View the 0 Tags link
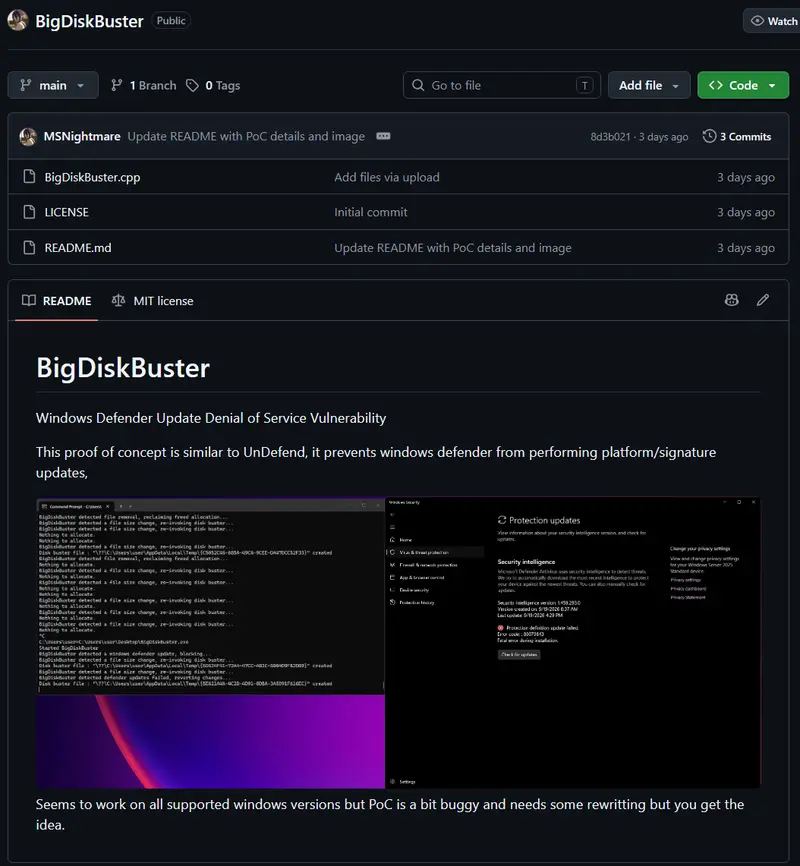The image size is (800, 866). click(213, 86)
